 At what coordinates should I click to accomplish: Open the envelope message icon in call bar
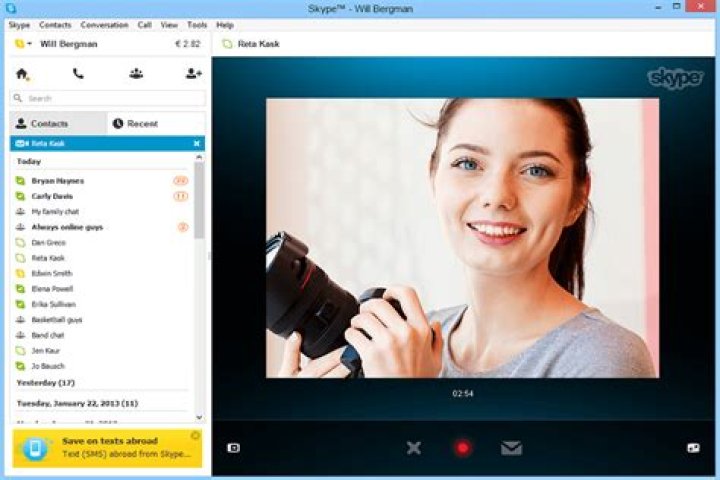pos(511,447)
